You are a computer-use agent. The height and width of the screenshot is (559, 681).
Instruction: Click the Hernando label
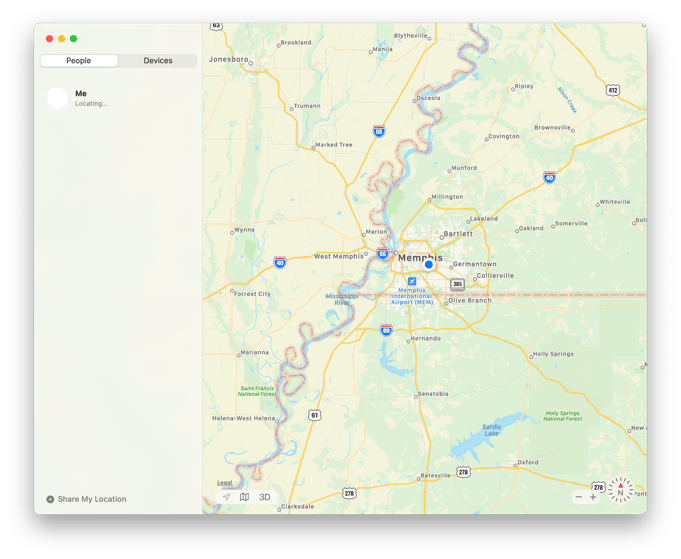[x=426, y=338]
